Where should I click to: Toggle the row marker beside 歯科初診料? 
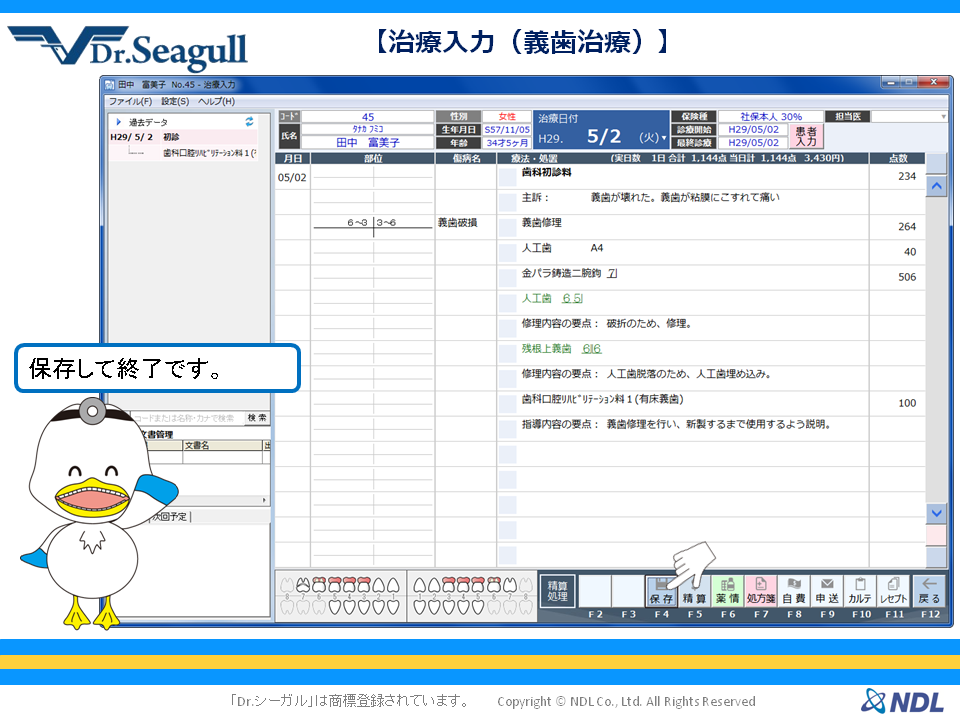coord(508,178)
